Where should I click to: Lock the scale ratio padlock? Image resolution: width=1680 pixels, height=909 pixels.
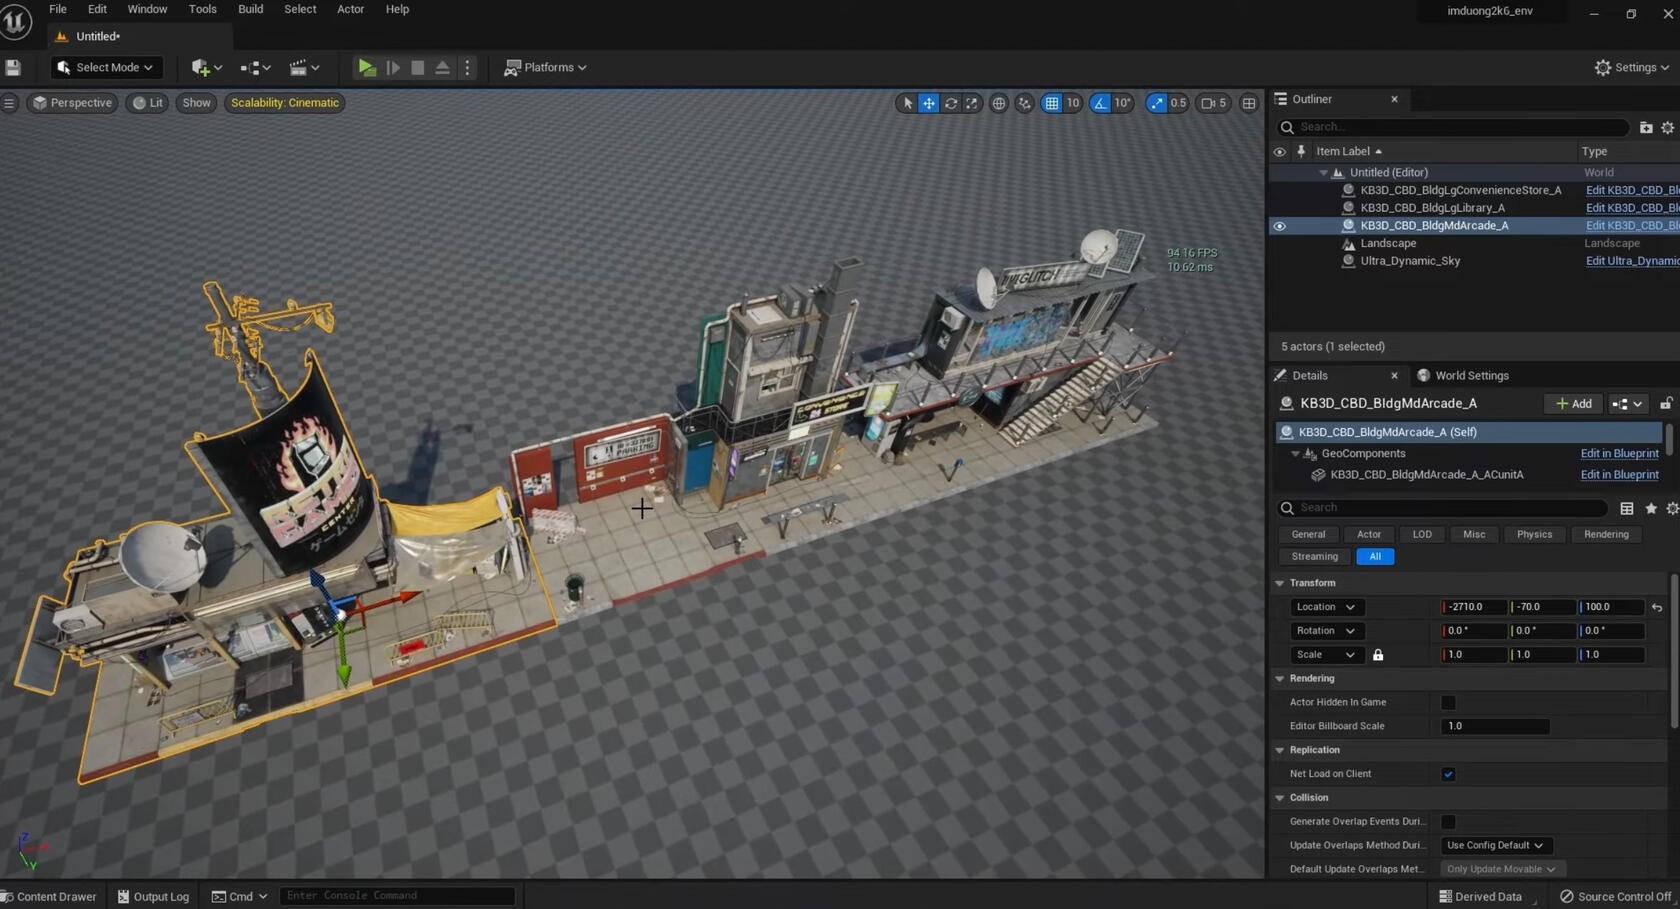pyautogui.click(x=1378, y=655)
